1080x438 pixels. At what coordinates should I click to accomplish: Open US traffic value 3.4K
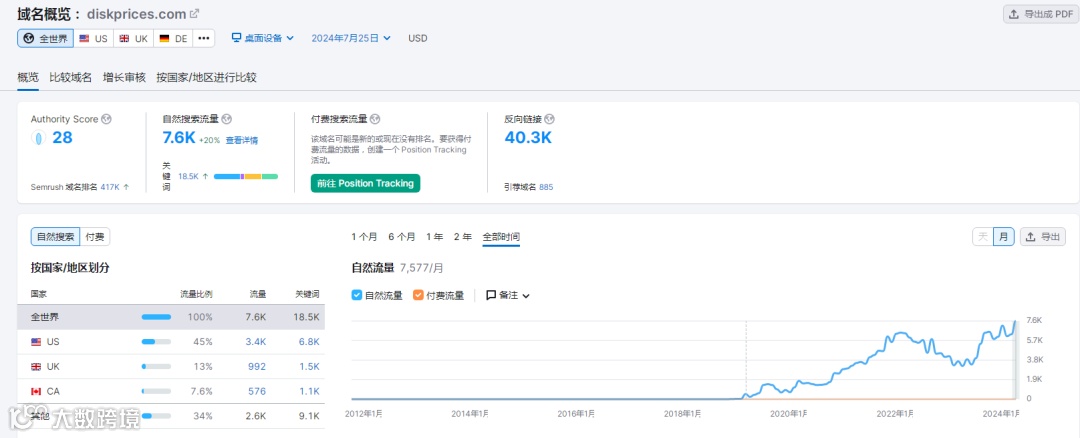point(256,342)
